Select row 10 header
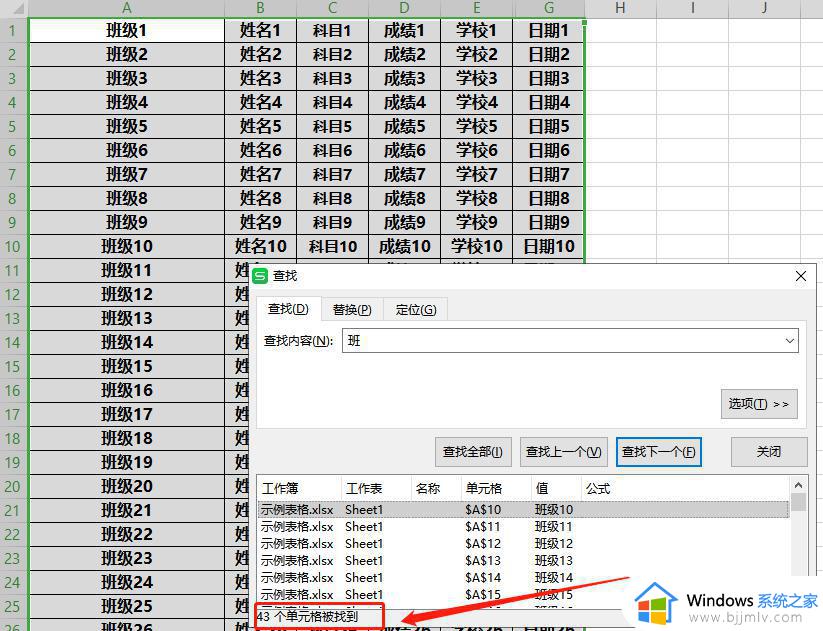 tap(13, 246)
